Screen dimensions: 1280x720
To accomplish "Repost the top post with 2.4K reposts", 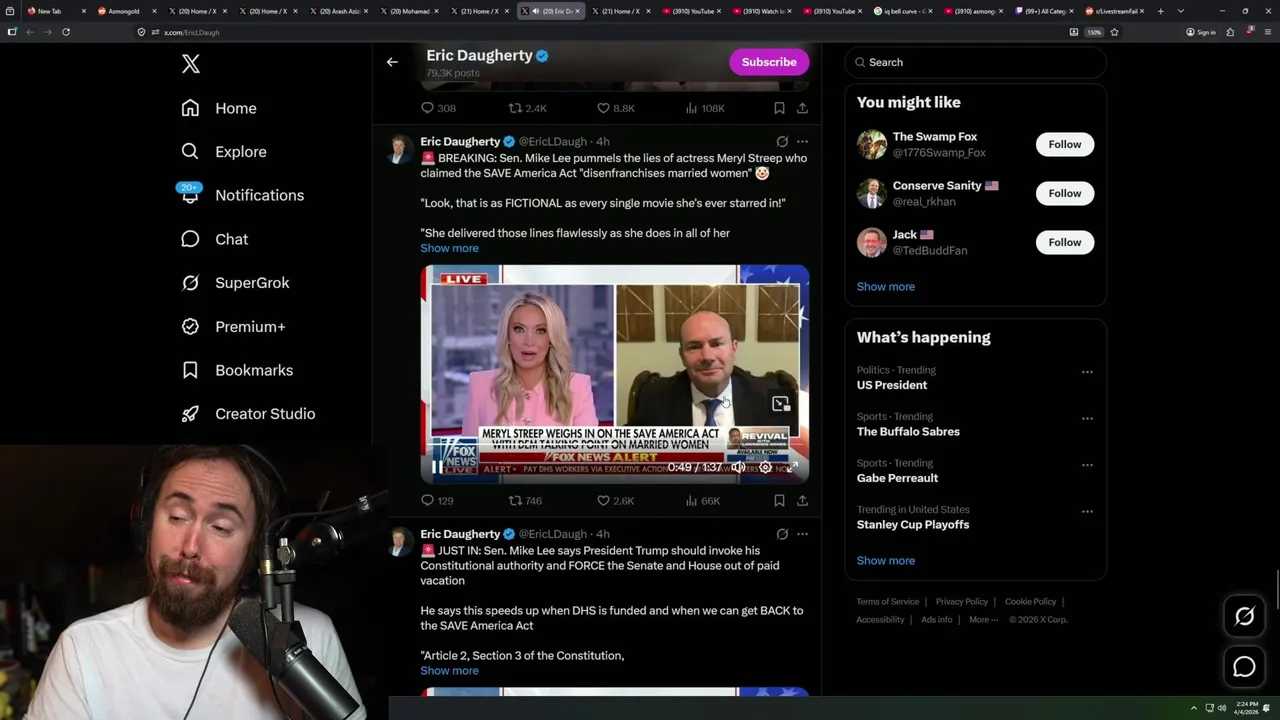I will pyautogui.click(x=527, y=108).
